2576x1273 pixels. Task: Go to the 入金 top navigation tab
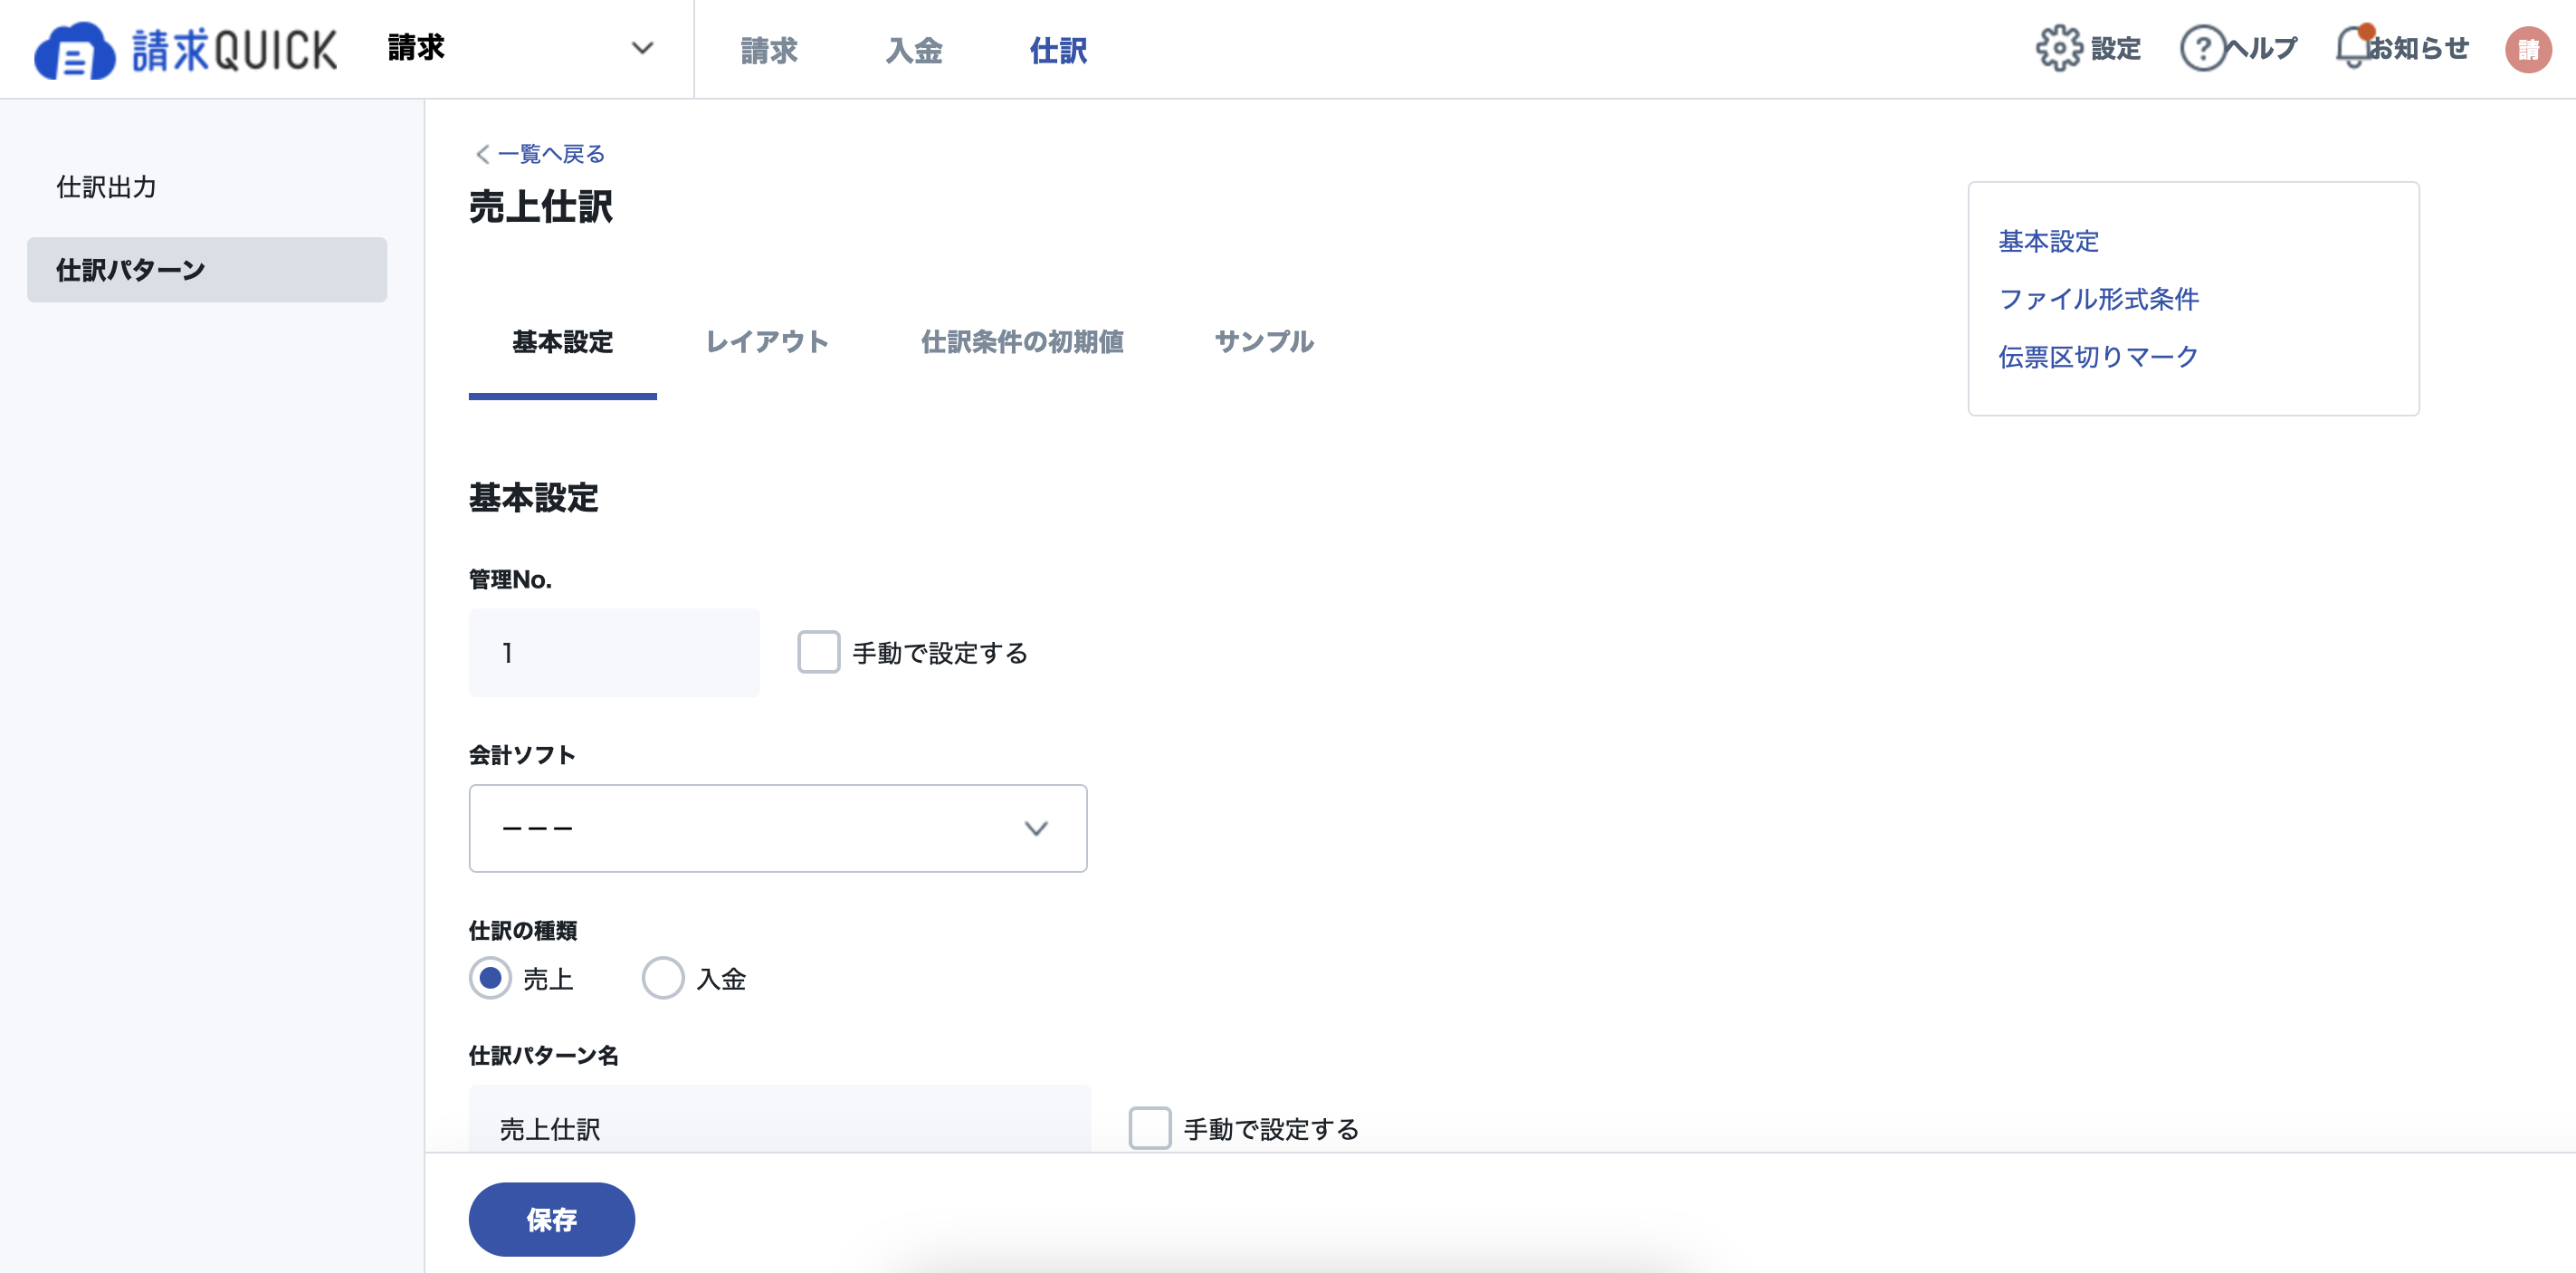click(913, 50)
